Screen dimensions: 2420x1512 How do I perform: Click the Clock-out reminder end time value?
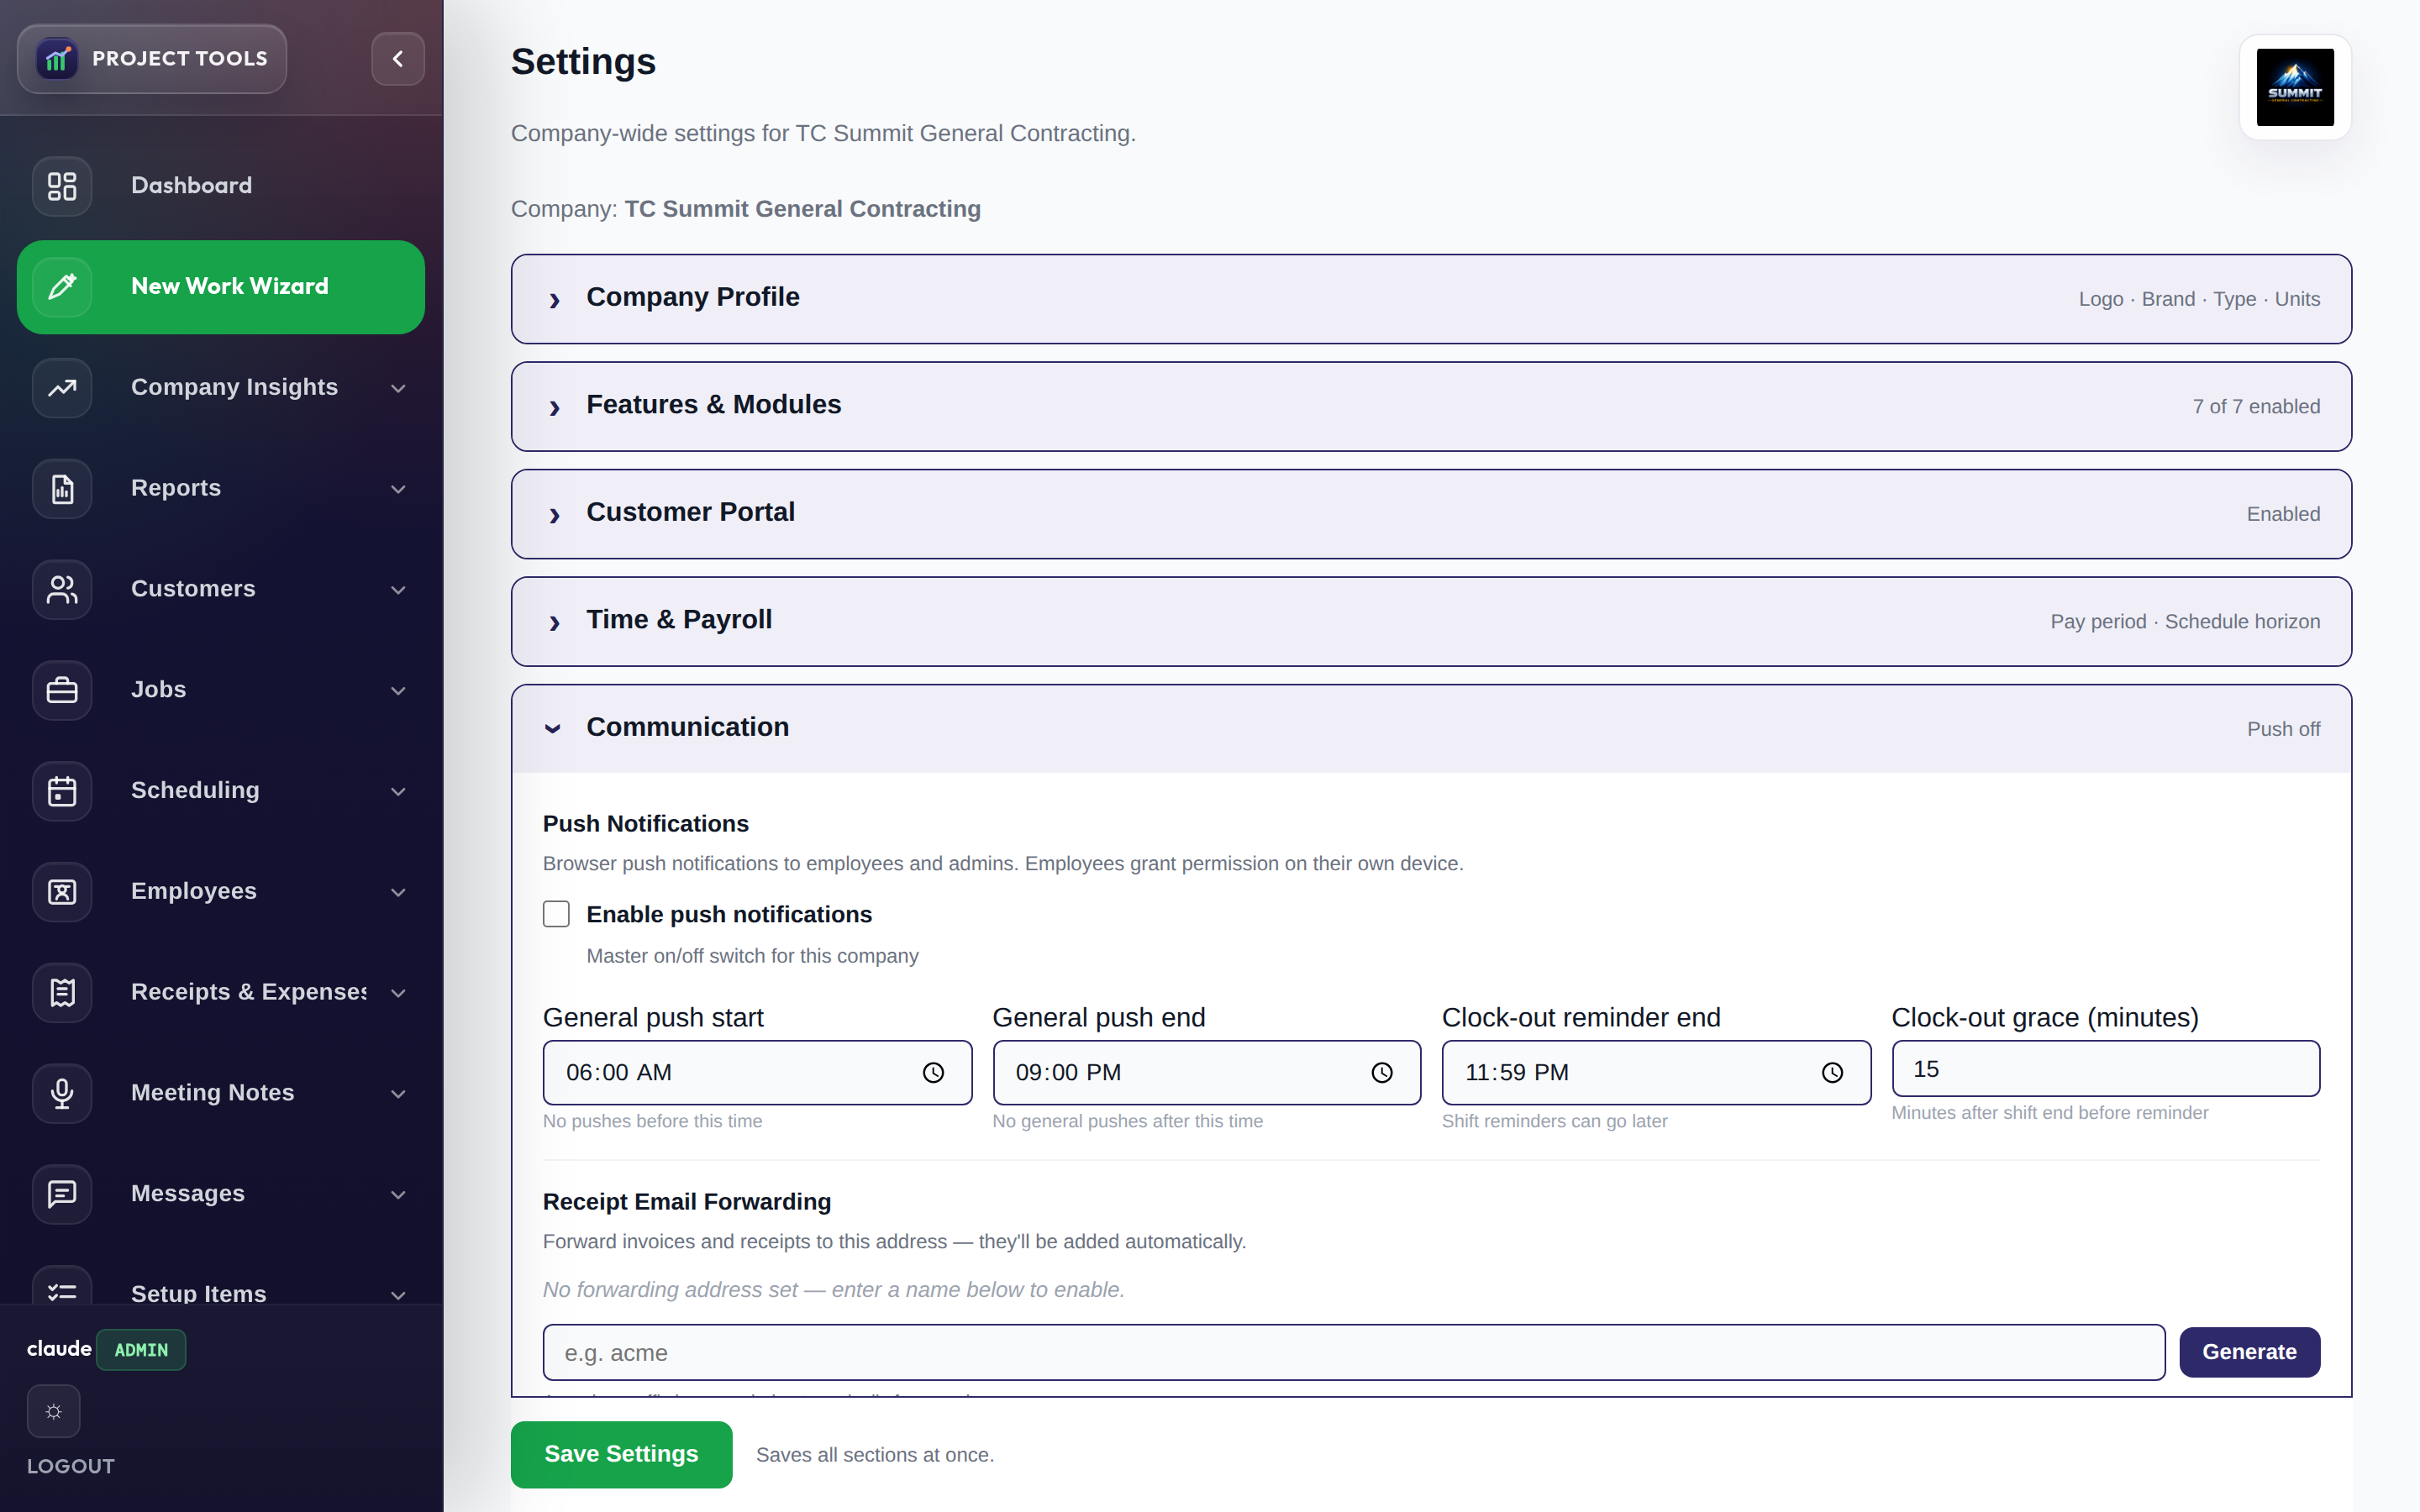[x=1517, y=1073]
